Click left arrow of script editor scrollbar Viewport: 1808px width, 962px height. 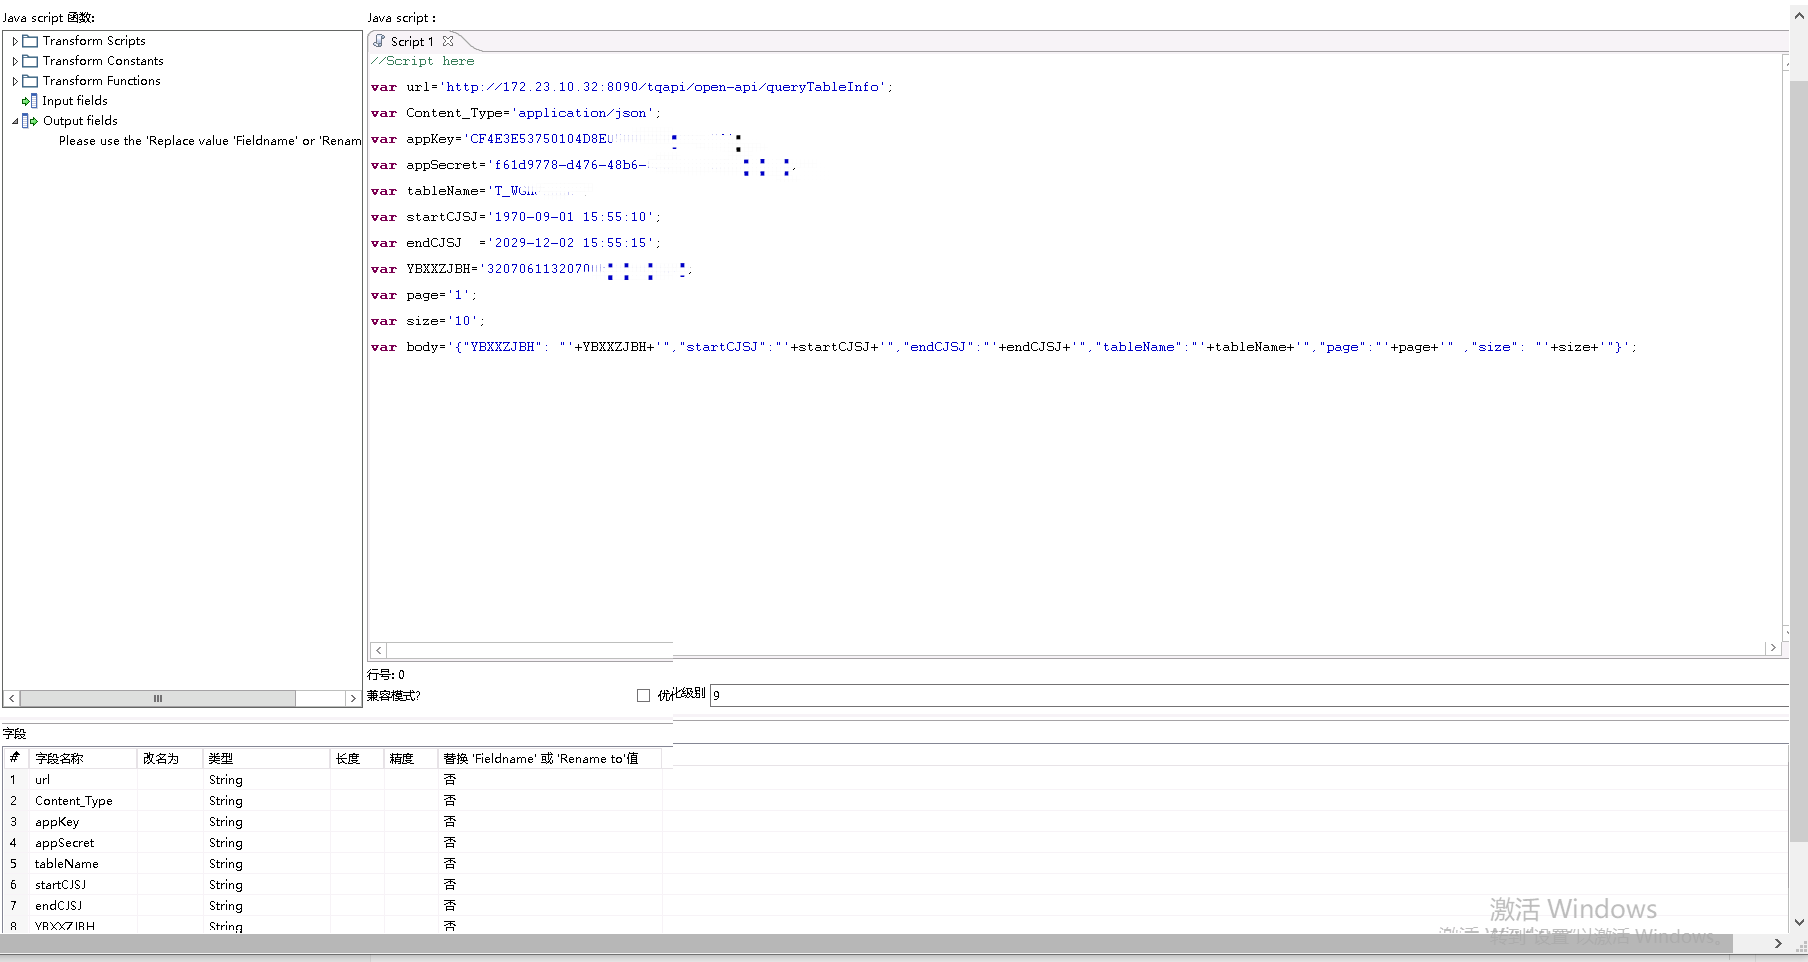pyautogui.click(x=378, y=650)
